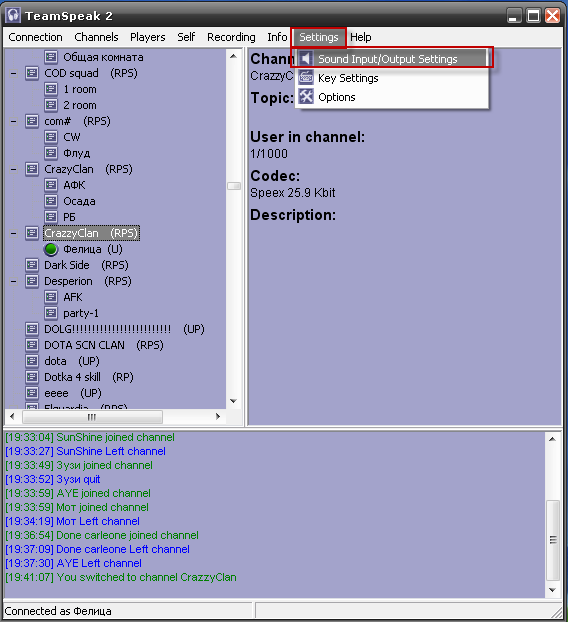Click log line 'You switched to channel CrazzyClan'
This screenshot has height=622, width=568.
point(121,577)
